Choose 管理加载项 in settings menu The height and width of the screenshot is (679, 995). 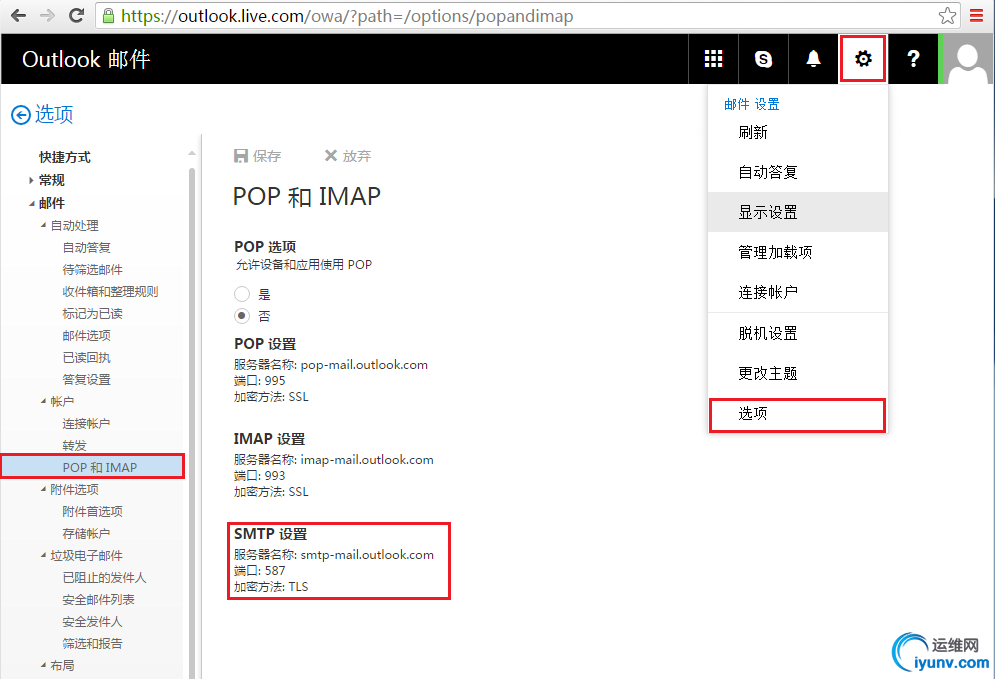tap(798, 252)
